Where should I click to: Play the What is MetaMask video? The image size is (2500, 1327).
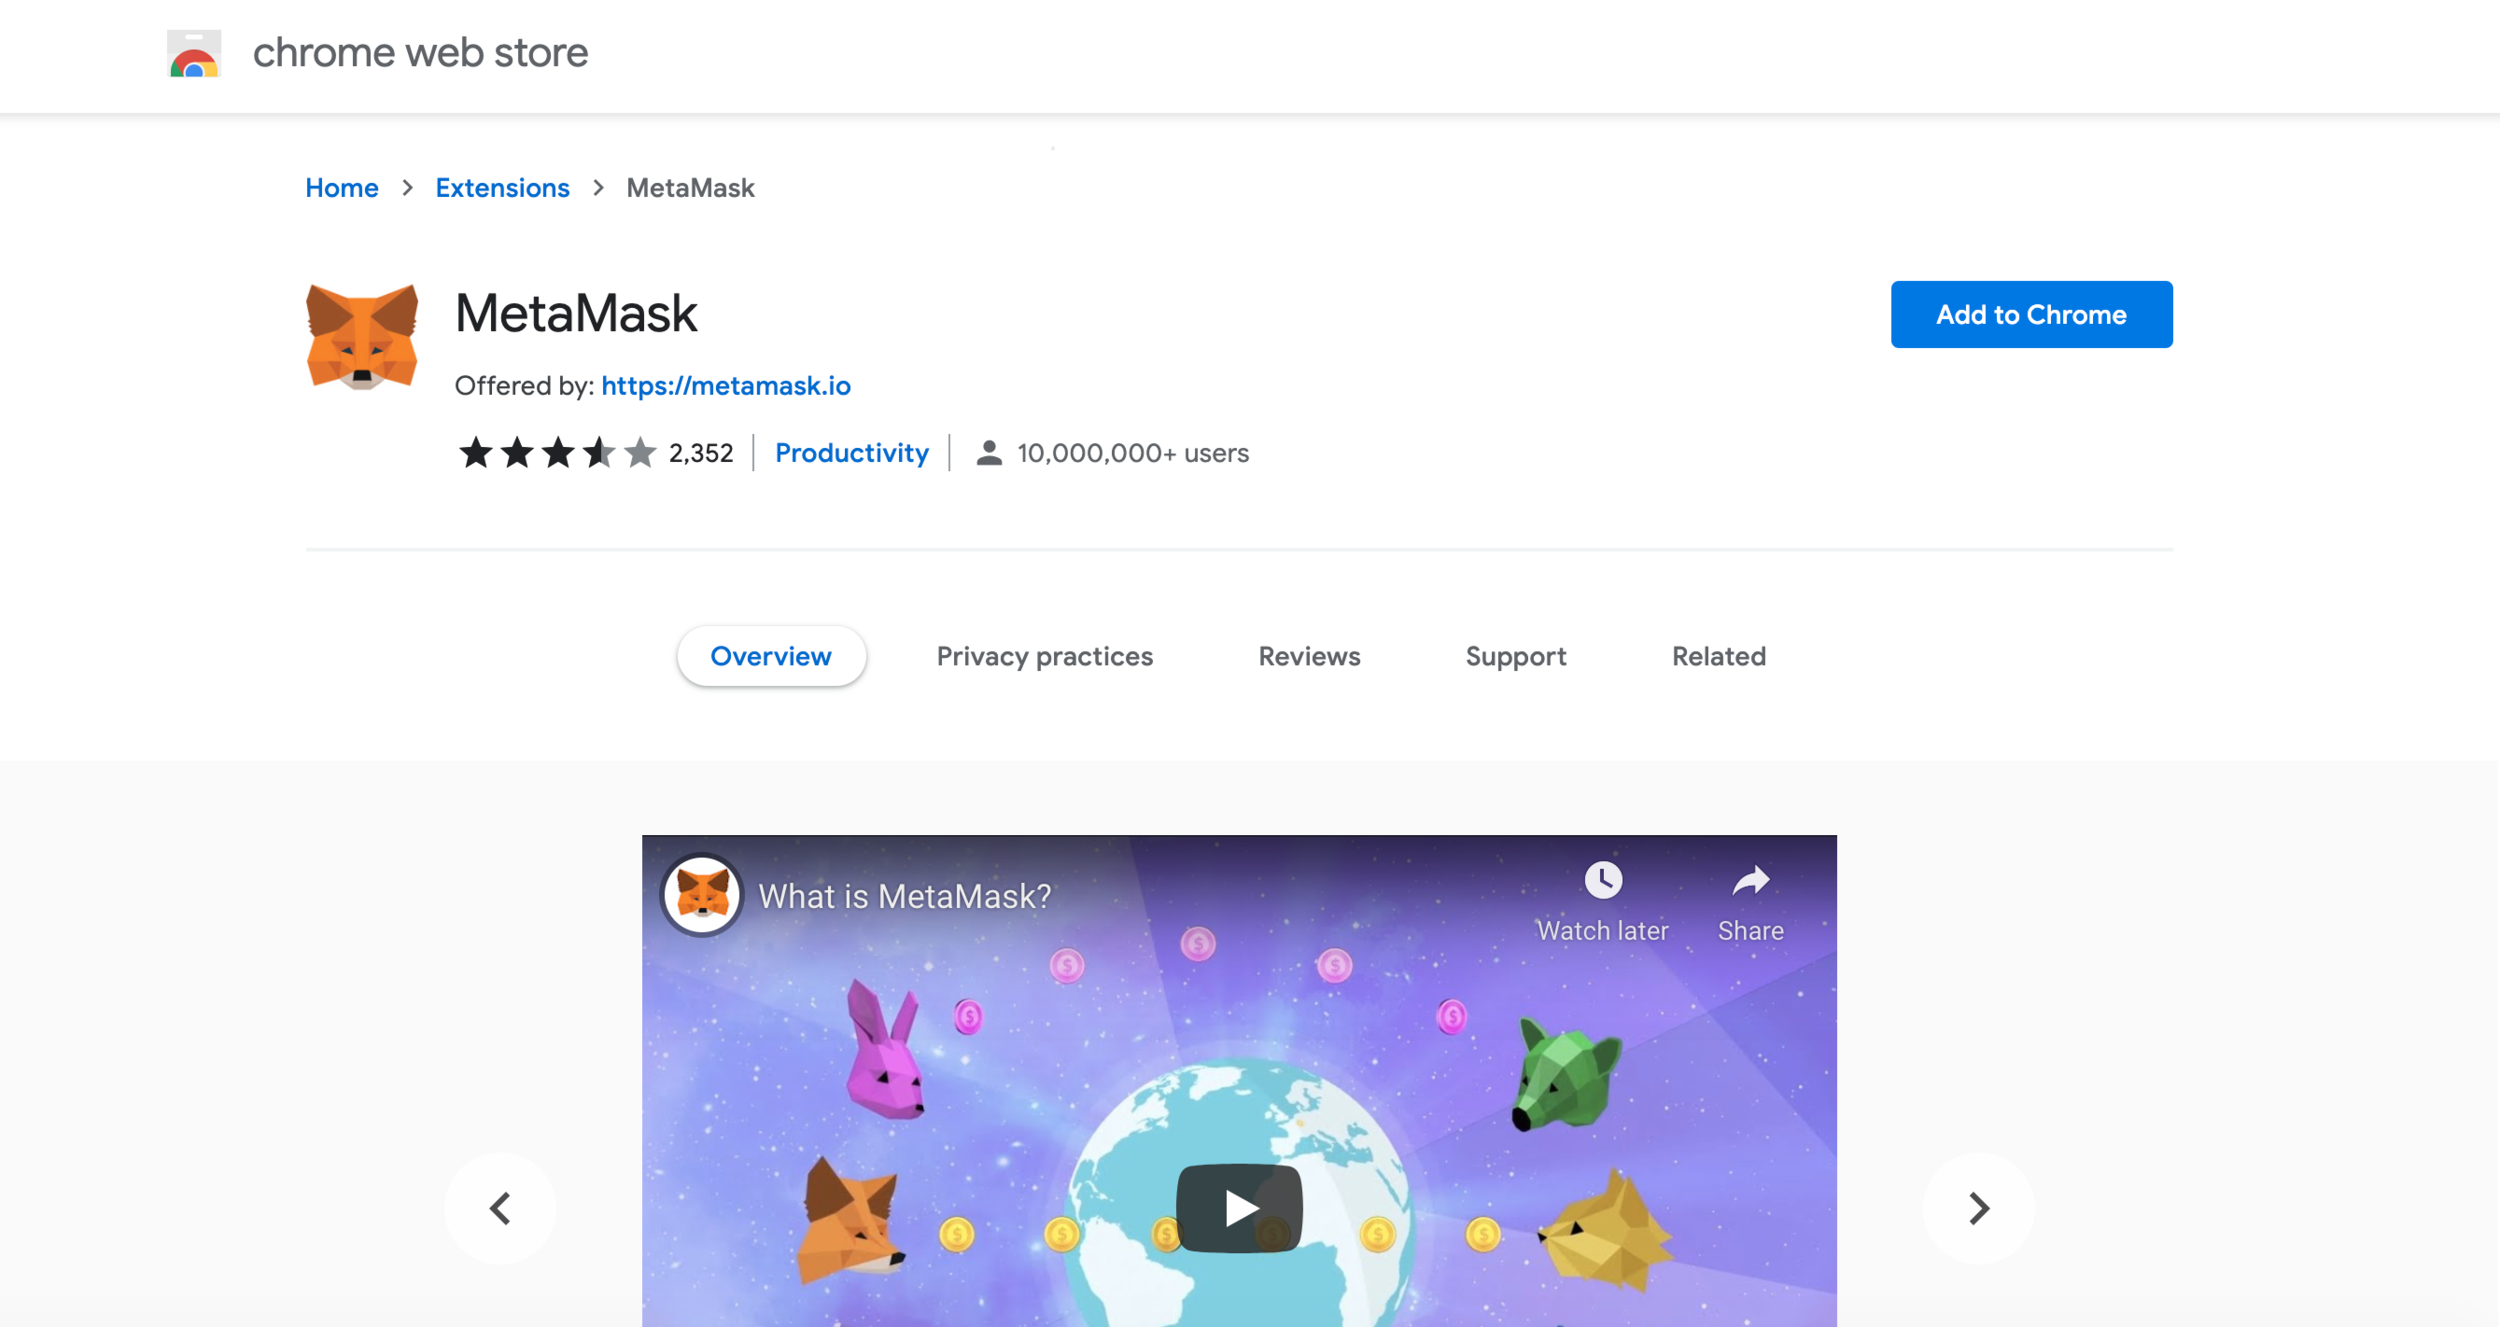1239,1208
